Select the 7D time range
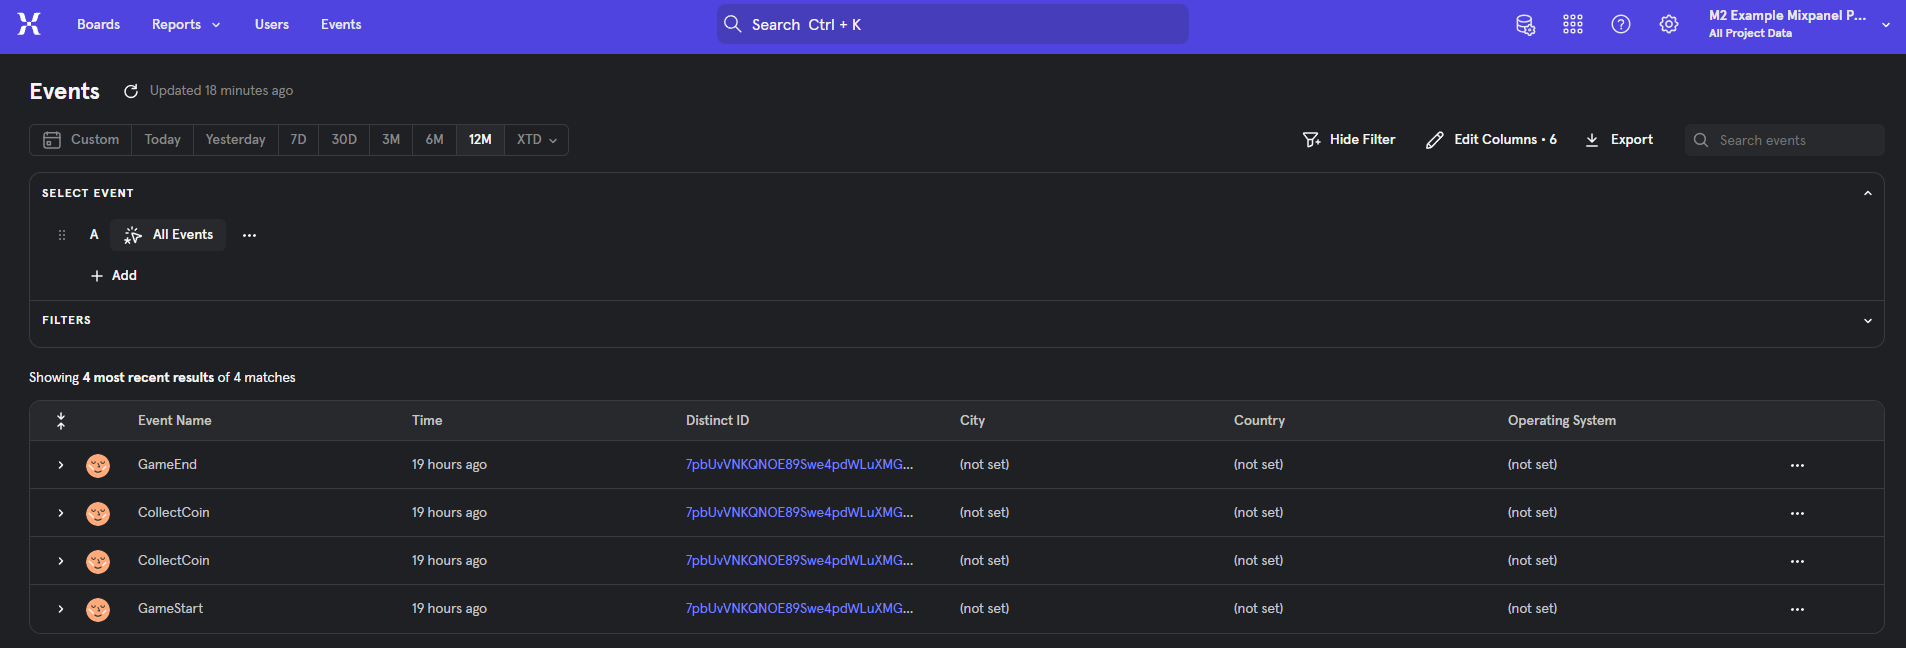The image size is (1906, 648). (x=298, y=140)
